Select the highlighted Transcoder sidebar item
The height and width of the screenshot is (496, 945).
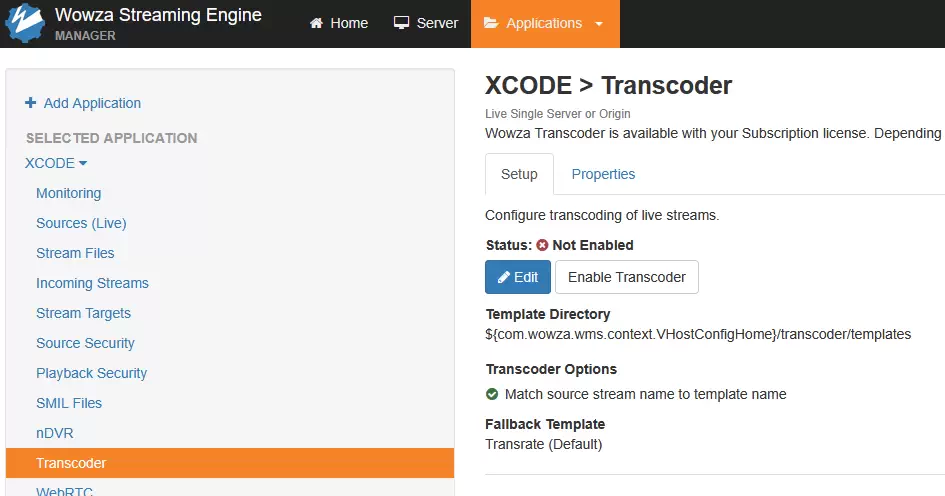[230, 463]
